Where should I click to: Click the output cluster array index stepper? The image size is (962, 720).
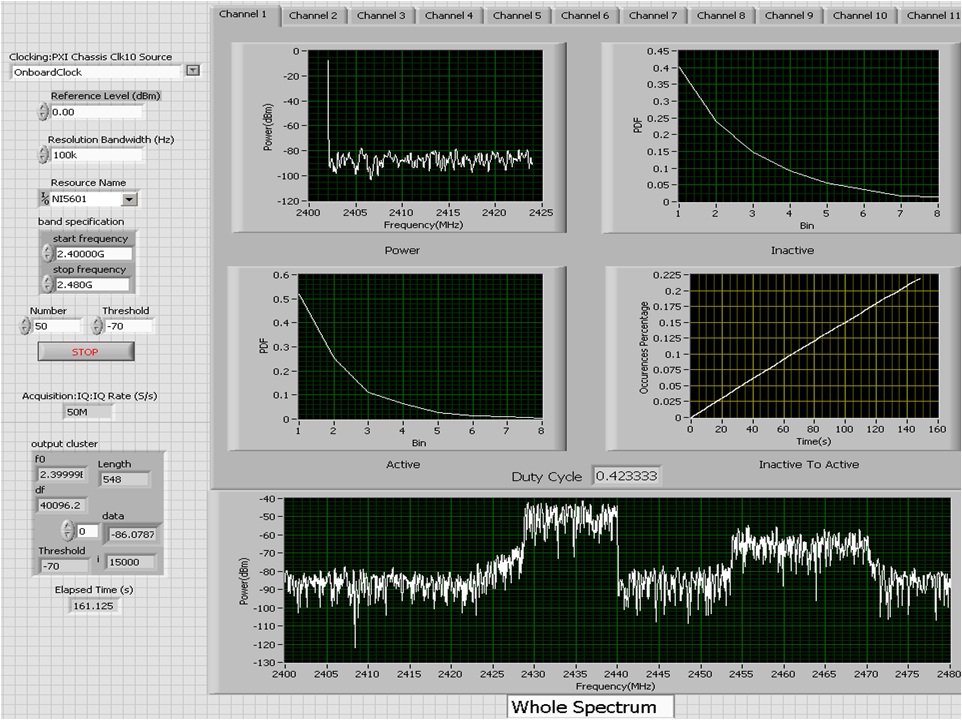coord(68,530)
